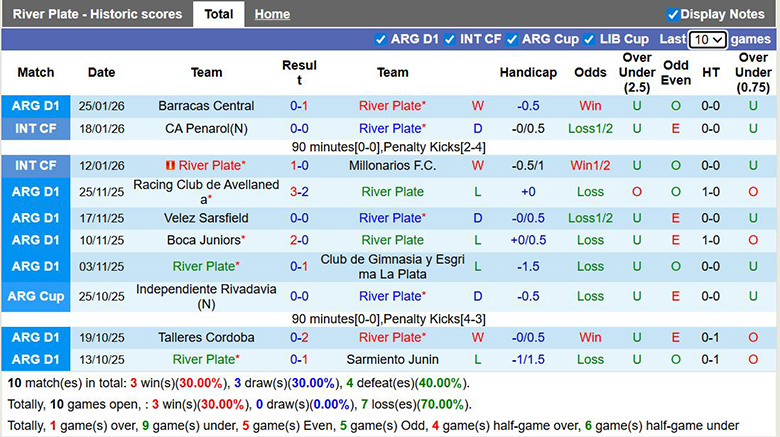This screenshot has width=780, height=437.
Task: Open Talleres Cordoba team link
Action: coord(206,337)
